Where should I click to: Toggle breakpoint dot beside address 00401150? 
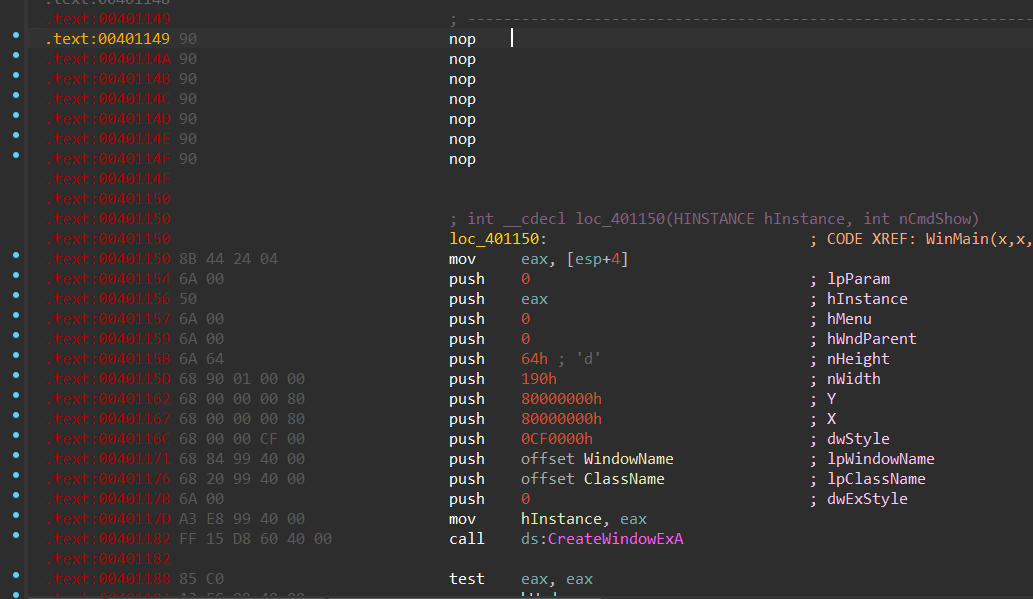tap(16, 256)
